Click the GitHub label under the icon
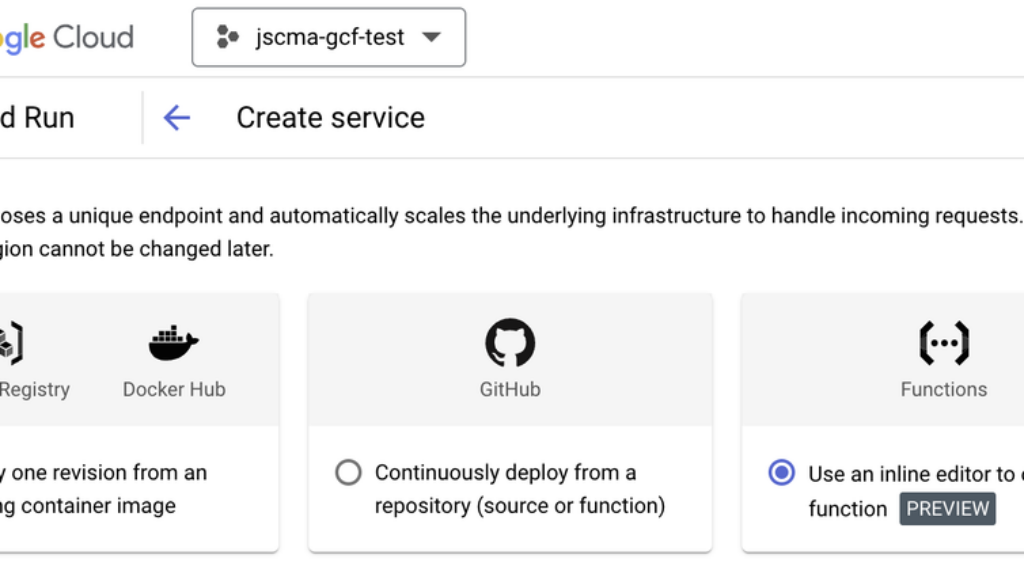The width and height of the screenshot is (1024, 585). click(510, 390)
